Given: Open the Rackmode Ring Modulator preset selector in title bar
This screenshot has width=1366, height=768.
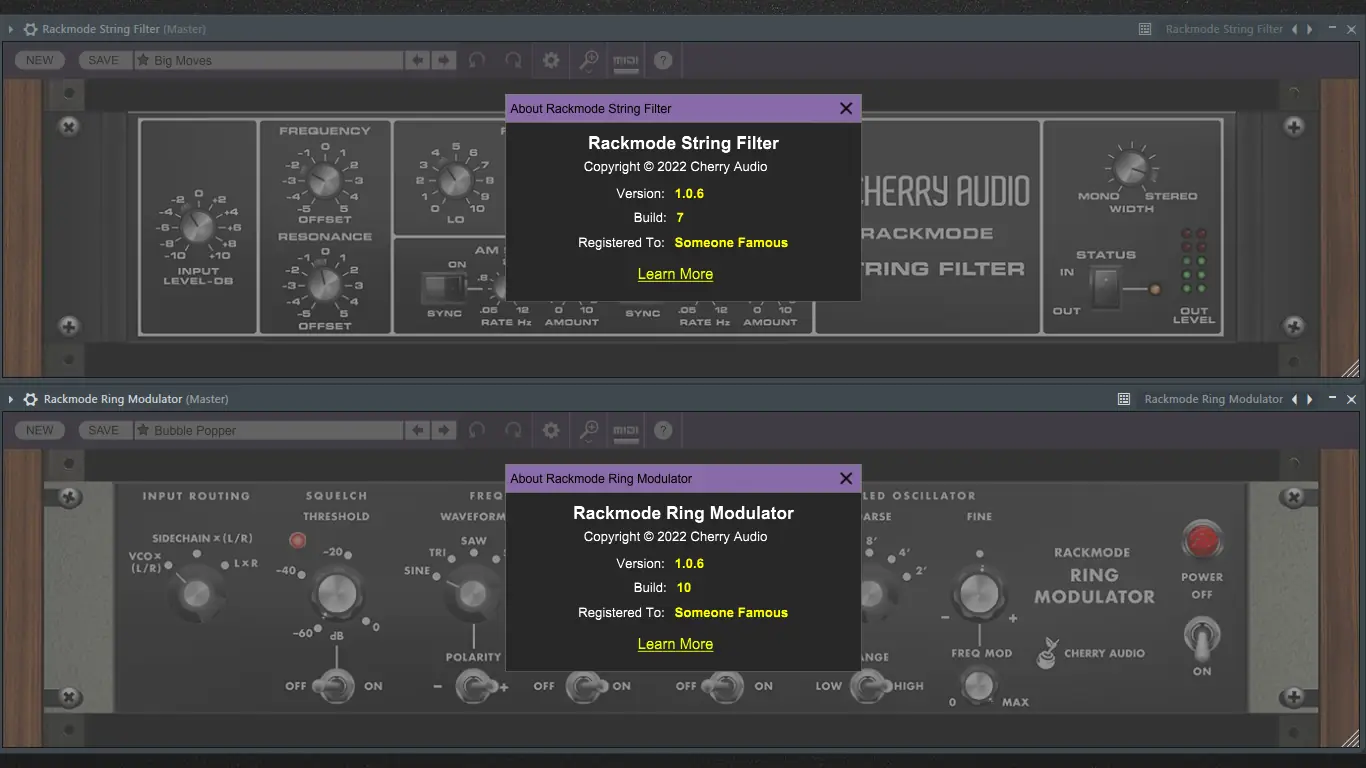Looking at the screenshot, I should pos(1213,399).
